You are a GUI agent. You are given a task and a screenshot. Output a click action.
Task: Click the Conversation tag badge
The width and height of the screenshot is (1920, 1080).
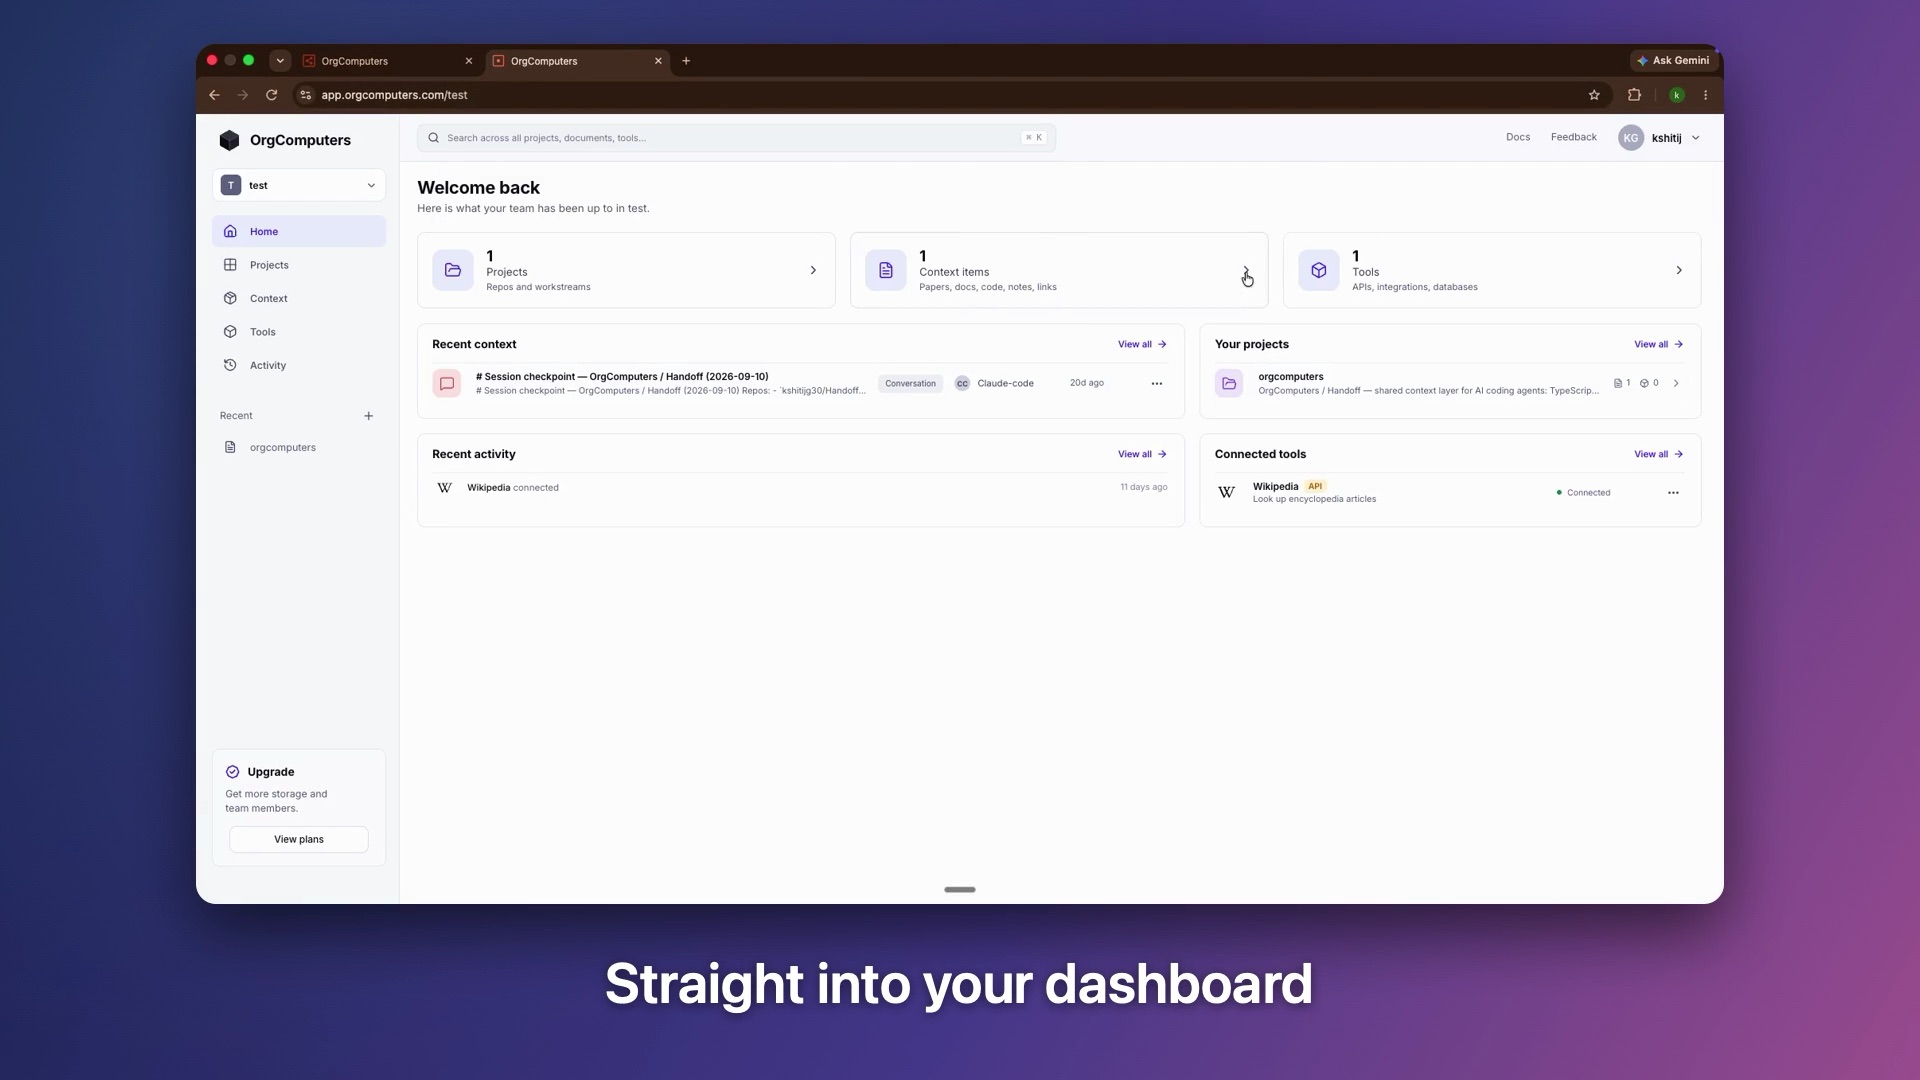tap(910, 383)
